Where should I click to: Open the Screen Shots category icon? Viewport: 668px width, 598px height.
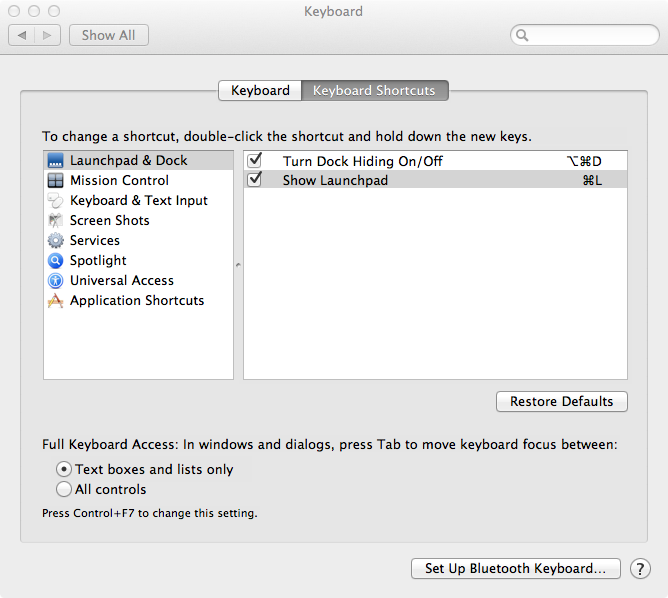coord(55,221)
